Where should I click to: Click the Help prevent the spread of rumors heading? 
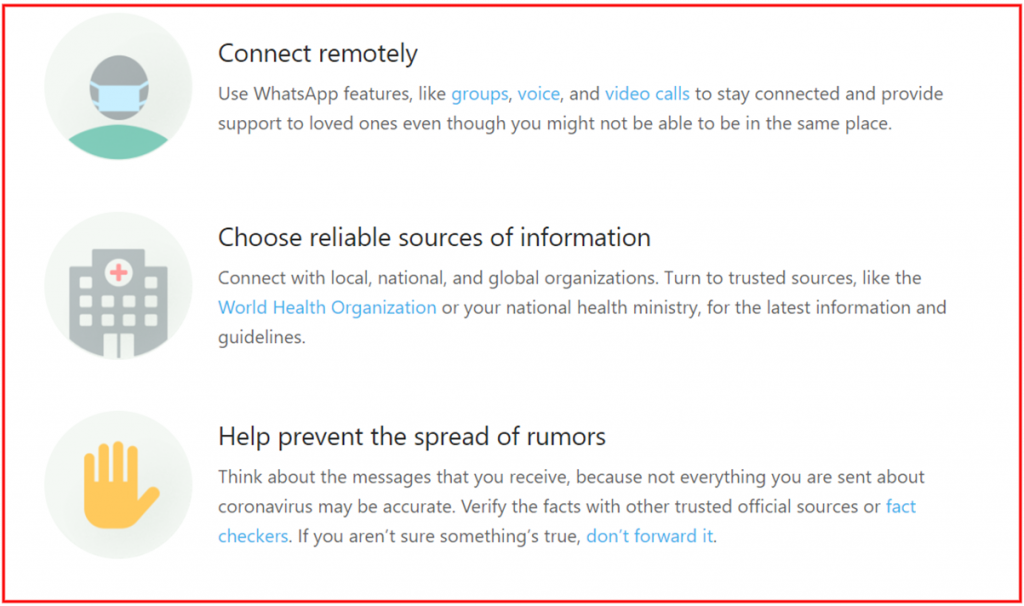coord(412,437)
